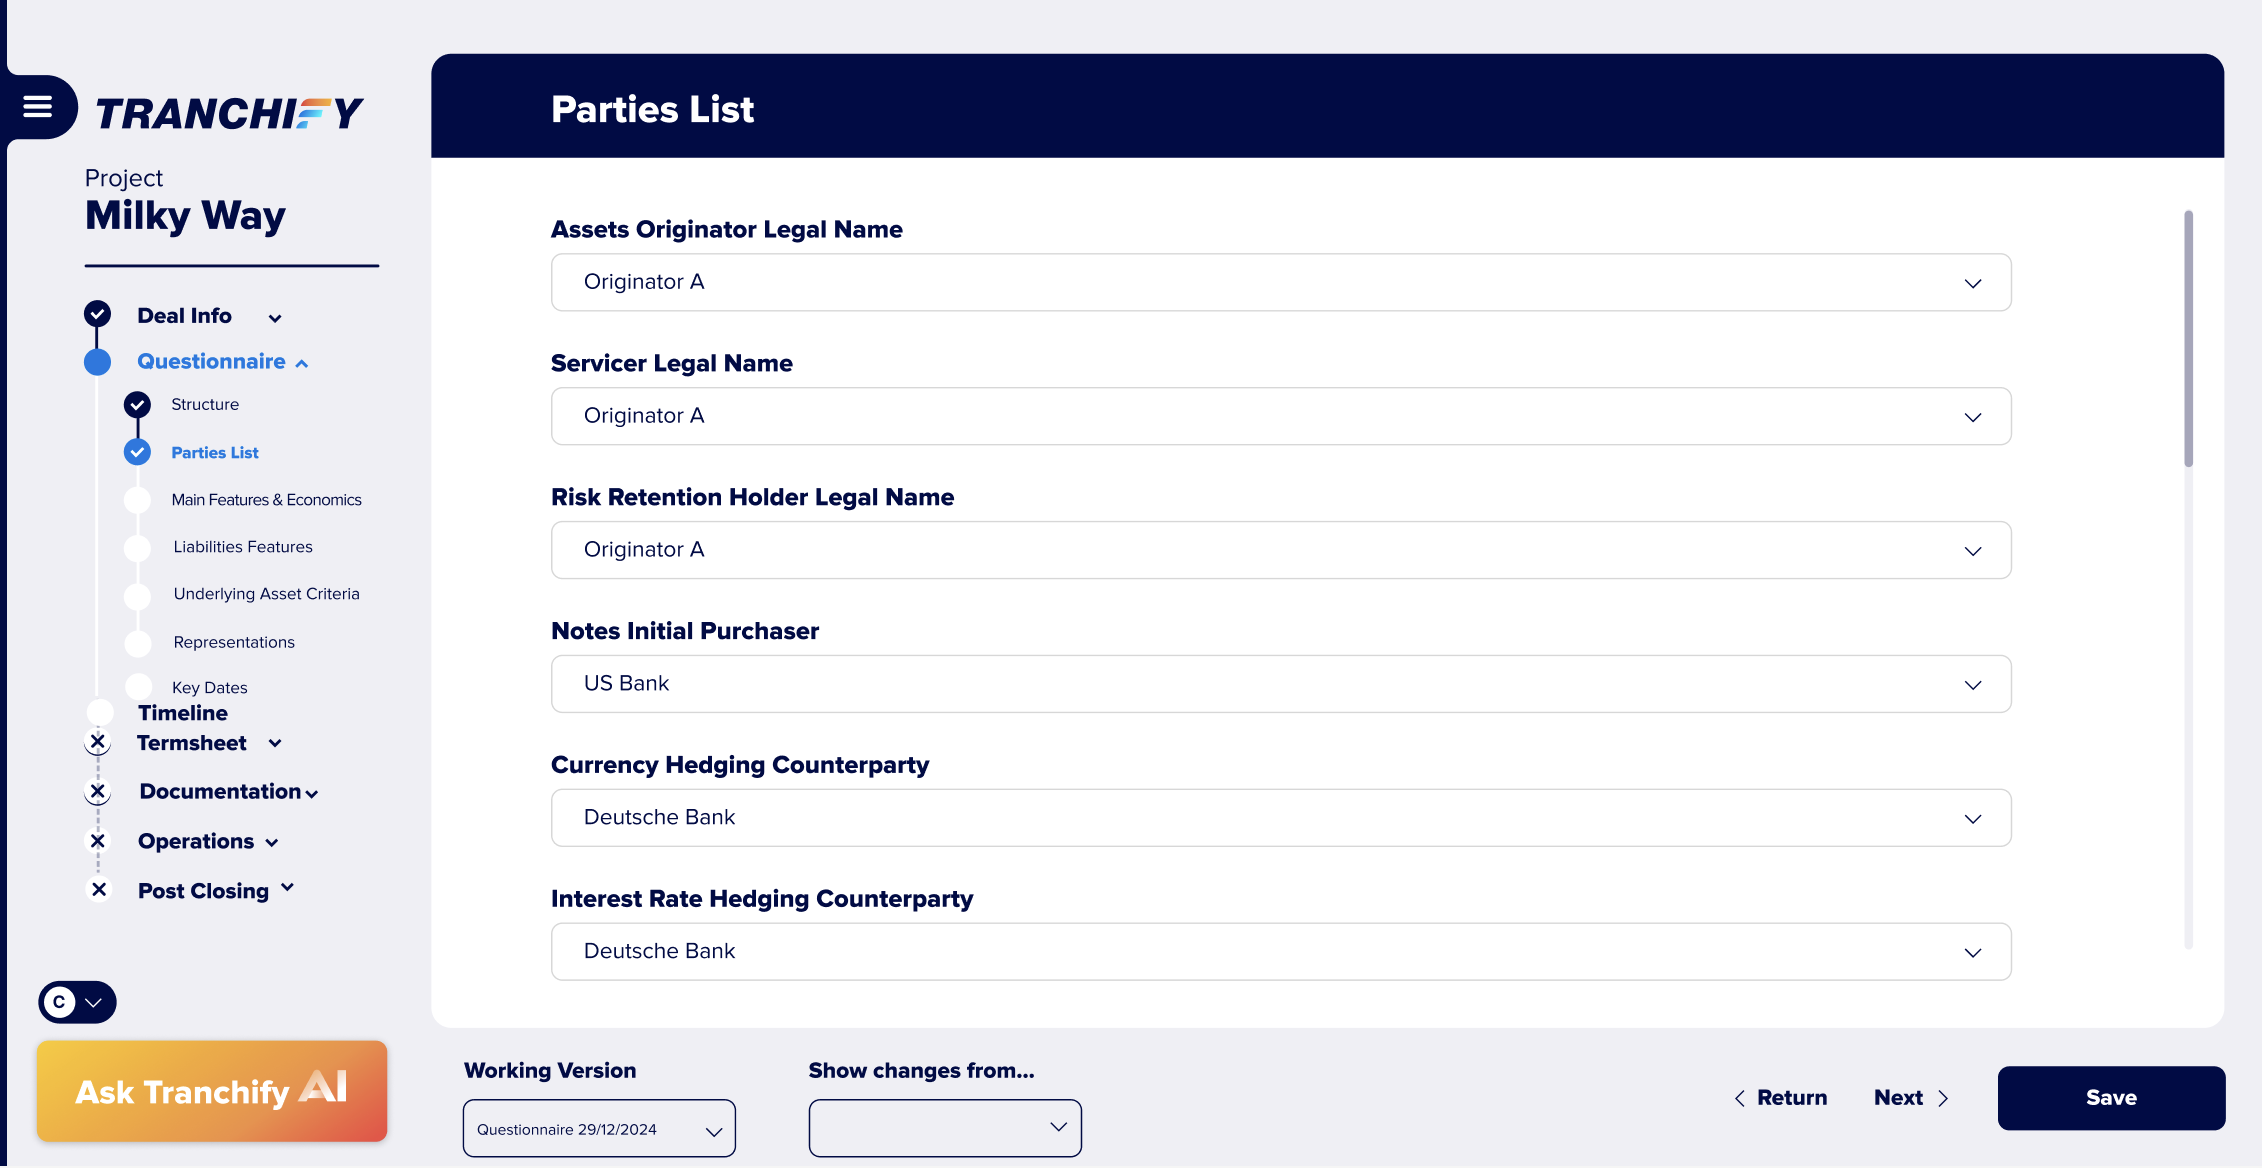
Task: Click the Tranchify logo
Action: (x=229, y=113)
